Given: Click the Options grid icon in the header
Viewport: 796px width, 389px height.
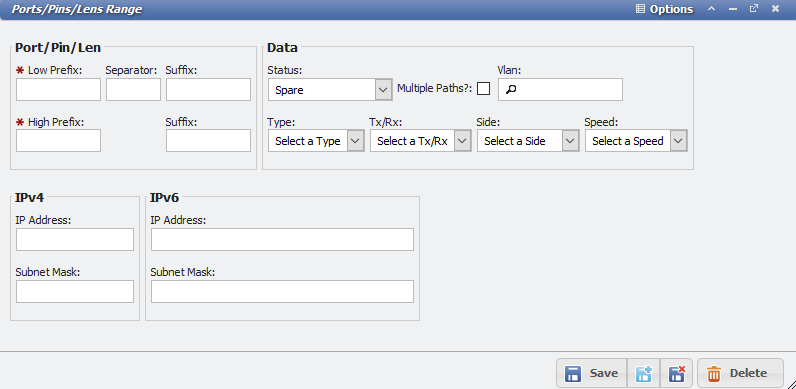Looking at the screenshot, I should click(x=640, y=9).
